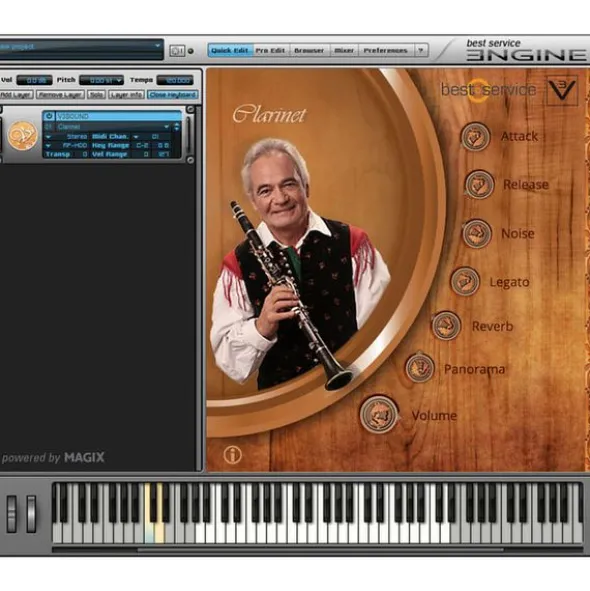590x591 pixels.
Task: Open the FP-HDD mode dropdown arrow
Action: click(x=48, y=145)
